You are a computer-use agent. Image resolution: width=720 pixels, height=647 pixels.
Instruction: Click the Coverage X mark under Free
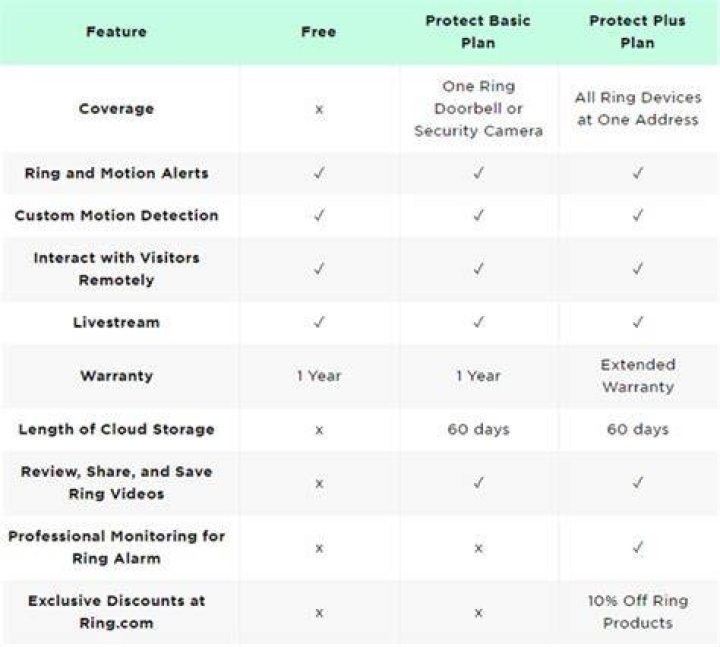click(x=319, y=109)
